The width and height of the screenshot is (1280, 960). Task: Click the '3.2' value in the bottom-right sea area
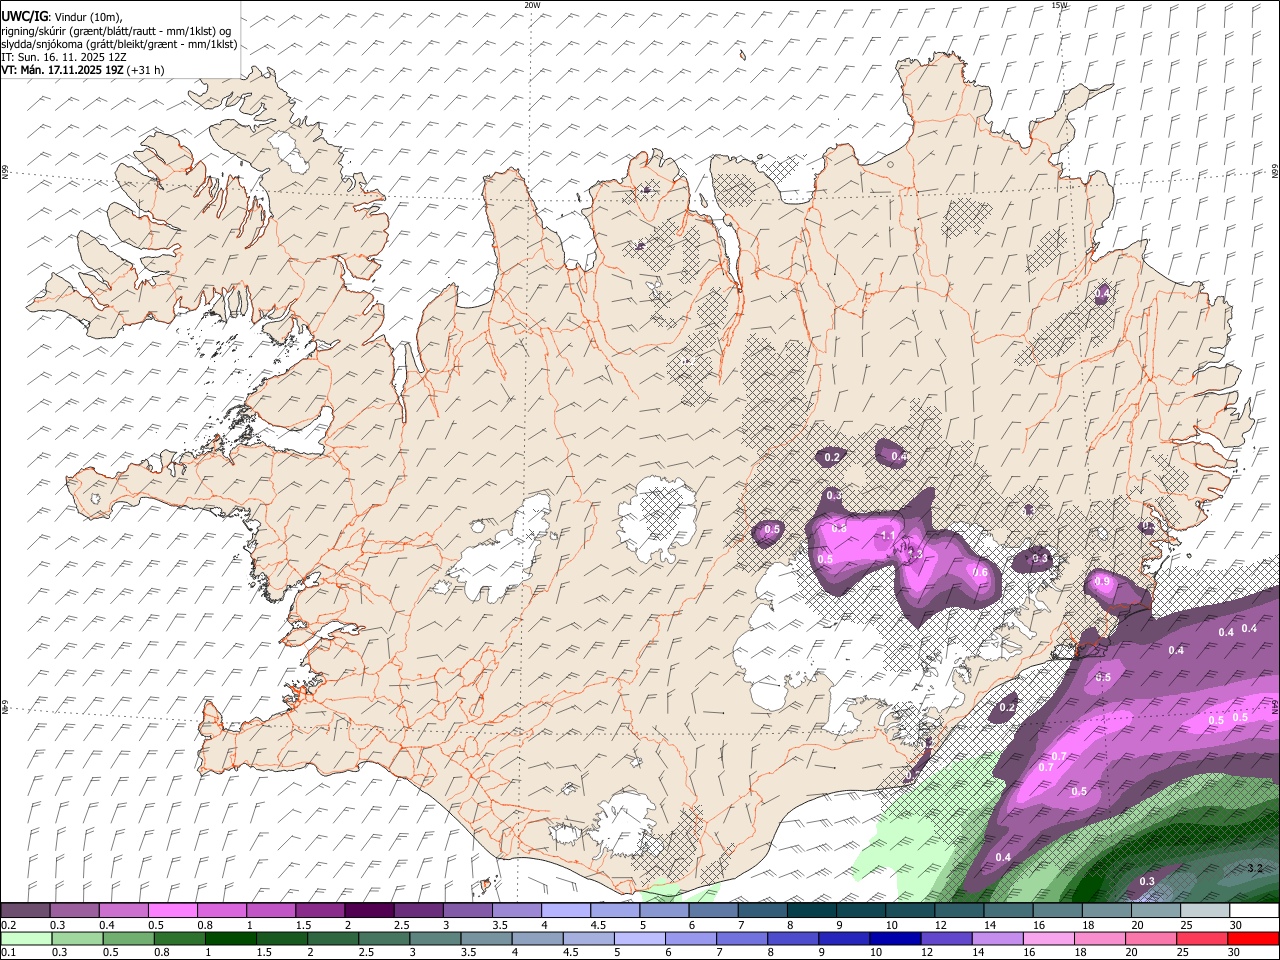point(1256,869)
